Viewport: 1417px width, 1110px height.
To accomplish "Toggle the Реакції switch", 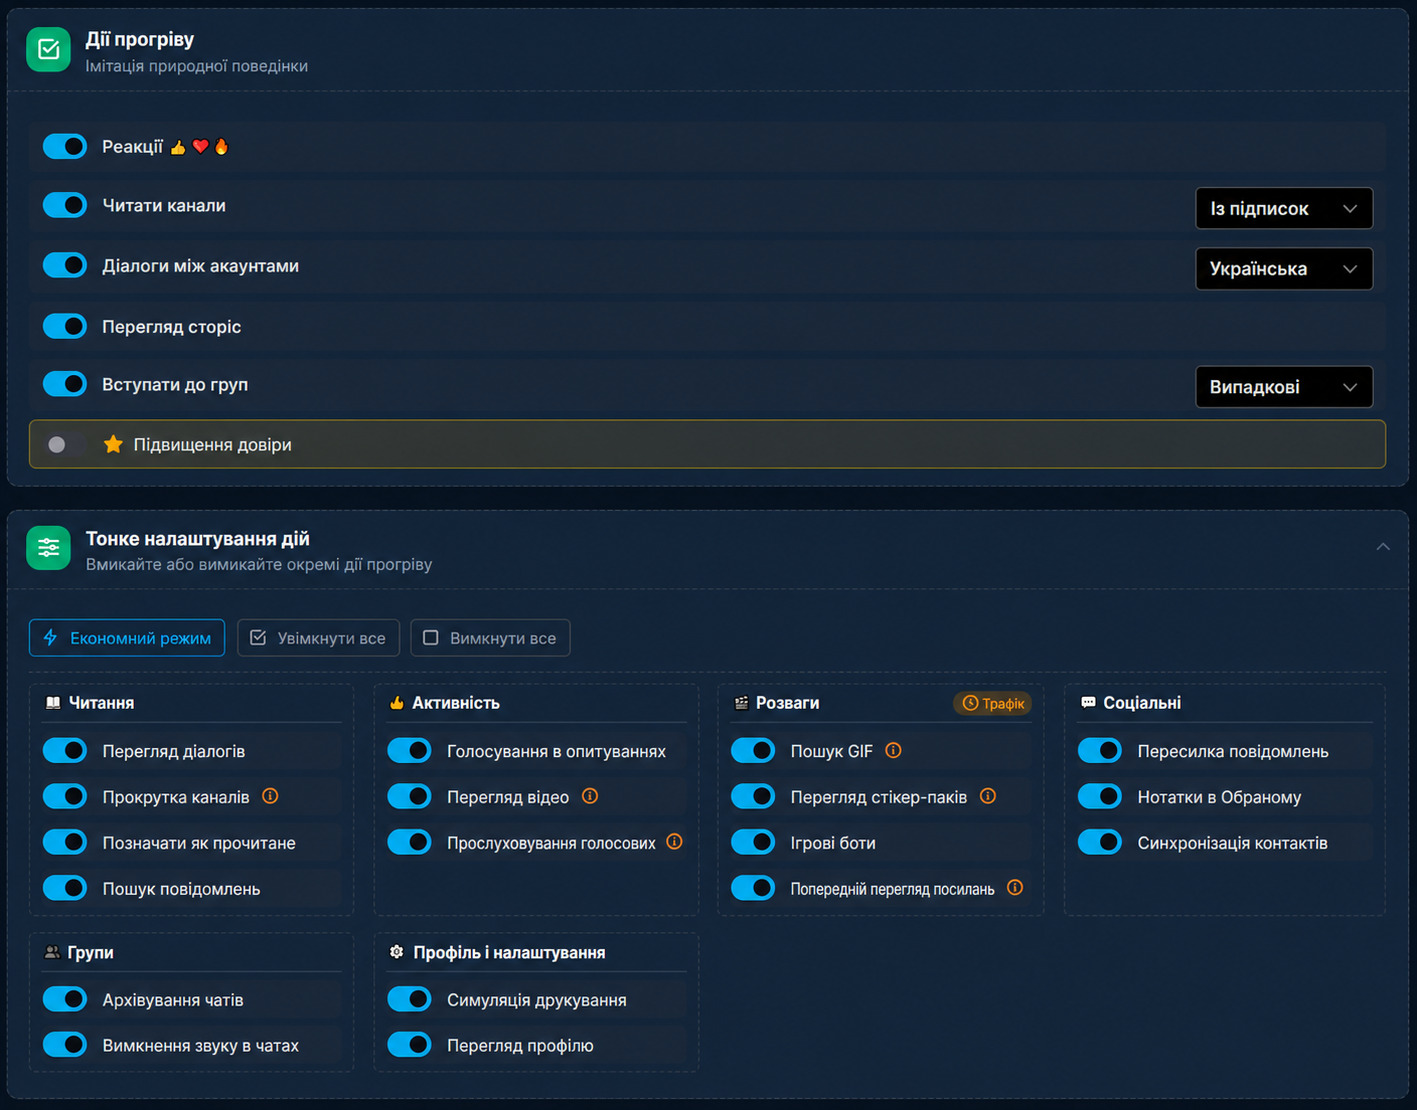I will [x=65, y=147].
